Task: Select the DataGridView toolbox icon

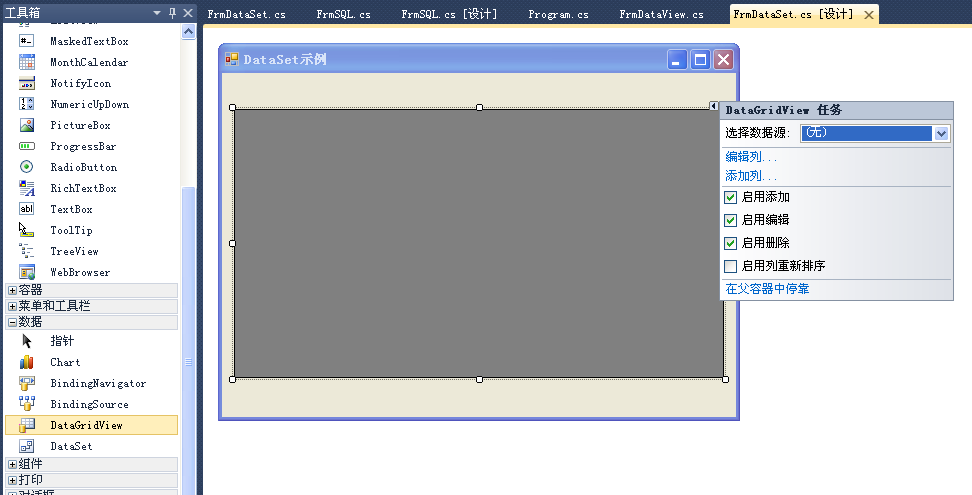Action: click(x=27, y=425)
